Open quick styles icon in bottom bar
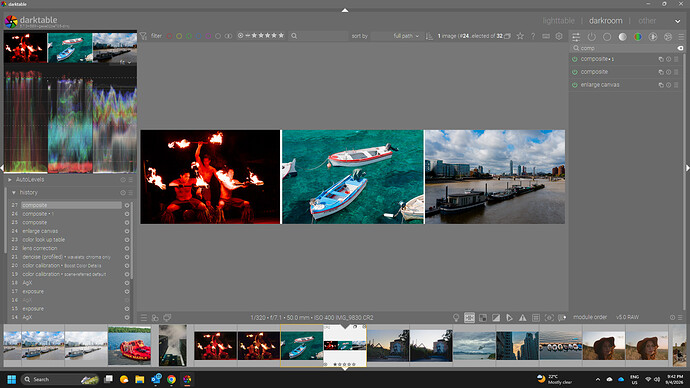This screenshot has height=388, width=690. click(155, 317)
